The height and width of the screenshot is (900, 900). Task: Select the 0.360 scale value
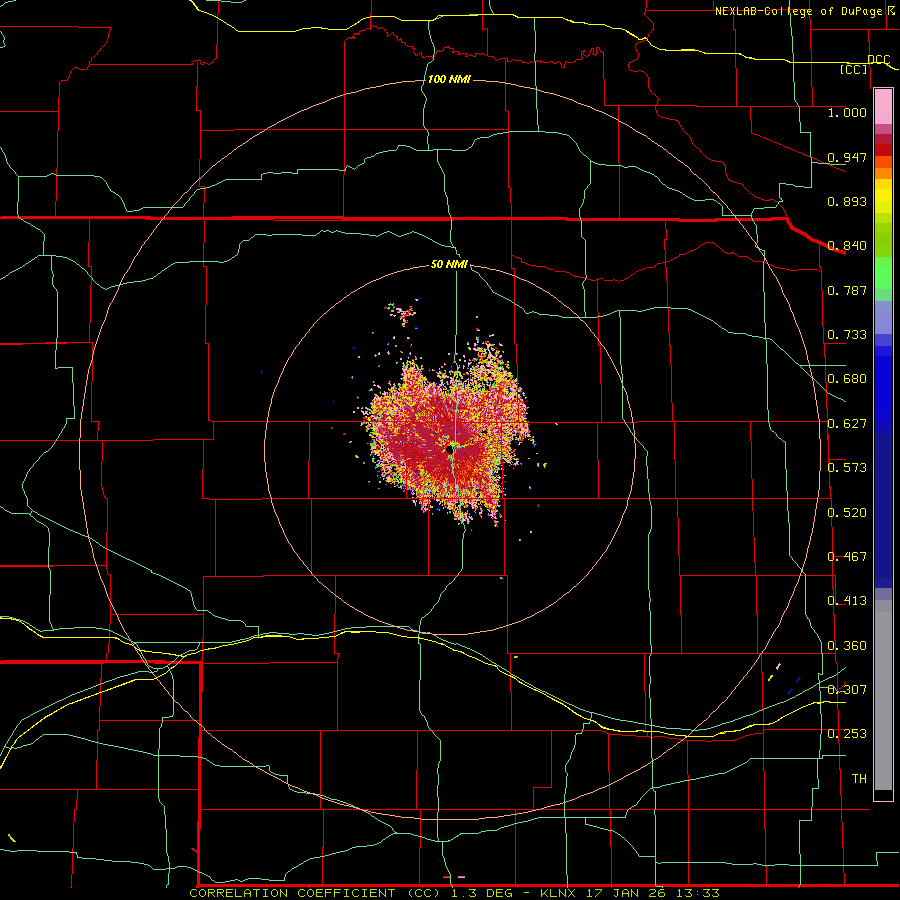(x=847, y=646)
